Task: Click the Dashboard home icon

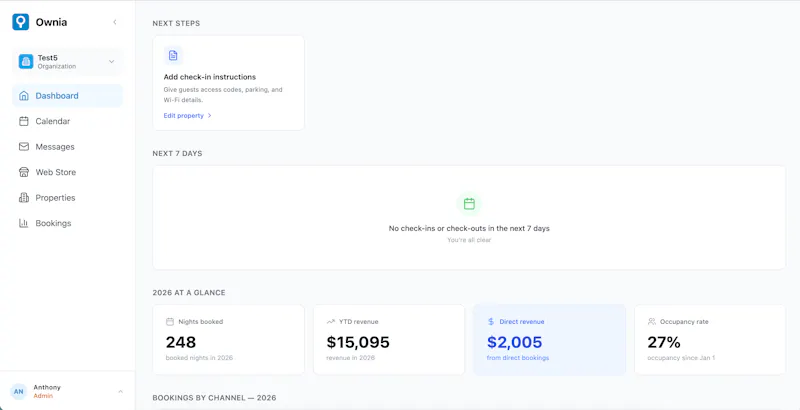Action: 23,96
